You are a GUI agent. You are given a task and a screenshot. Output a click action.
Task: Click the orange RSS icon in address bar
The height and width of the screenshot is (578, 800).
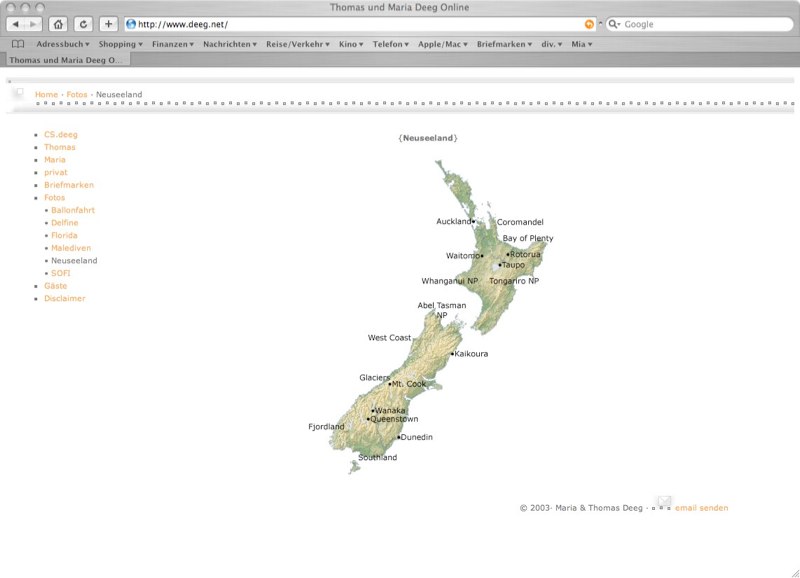[589, 24]
